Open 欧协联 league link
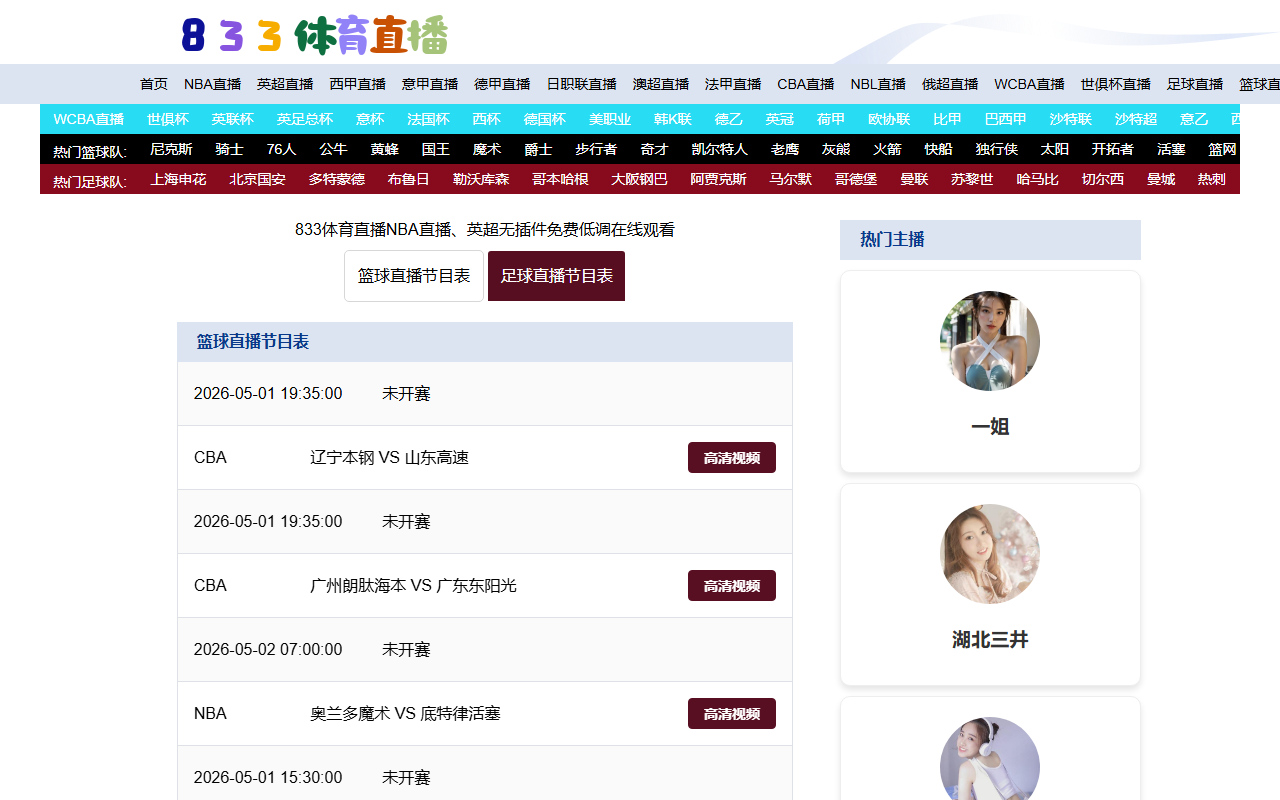 (x=889, y=119)
